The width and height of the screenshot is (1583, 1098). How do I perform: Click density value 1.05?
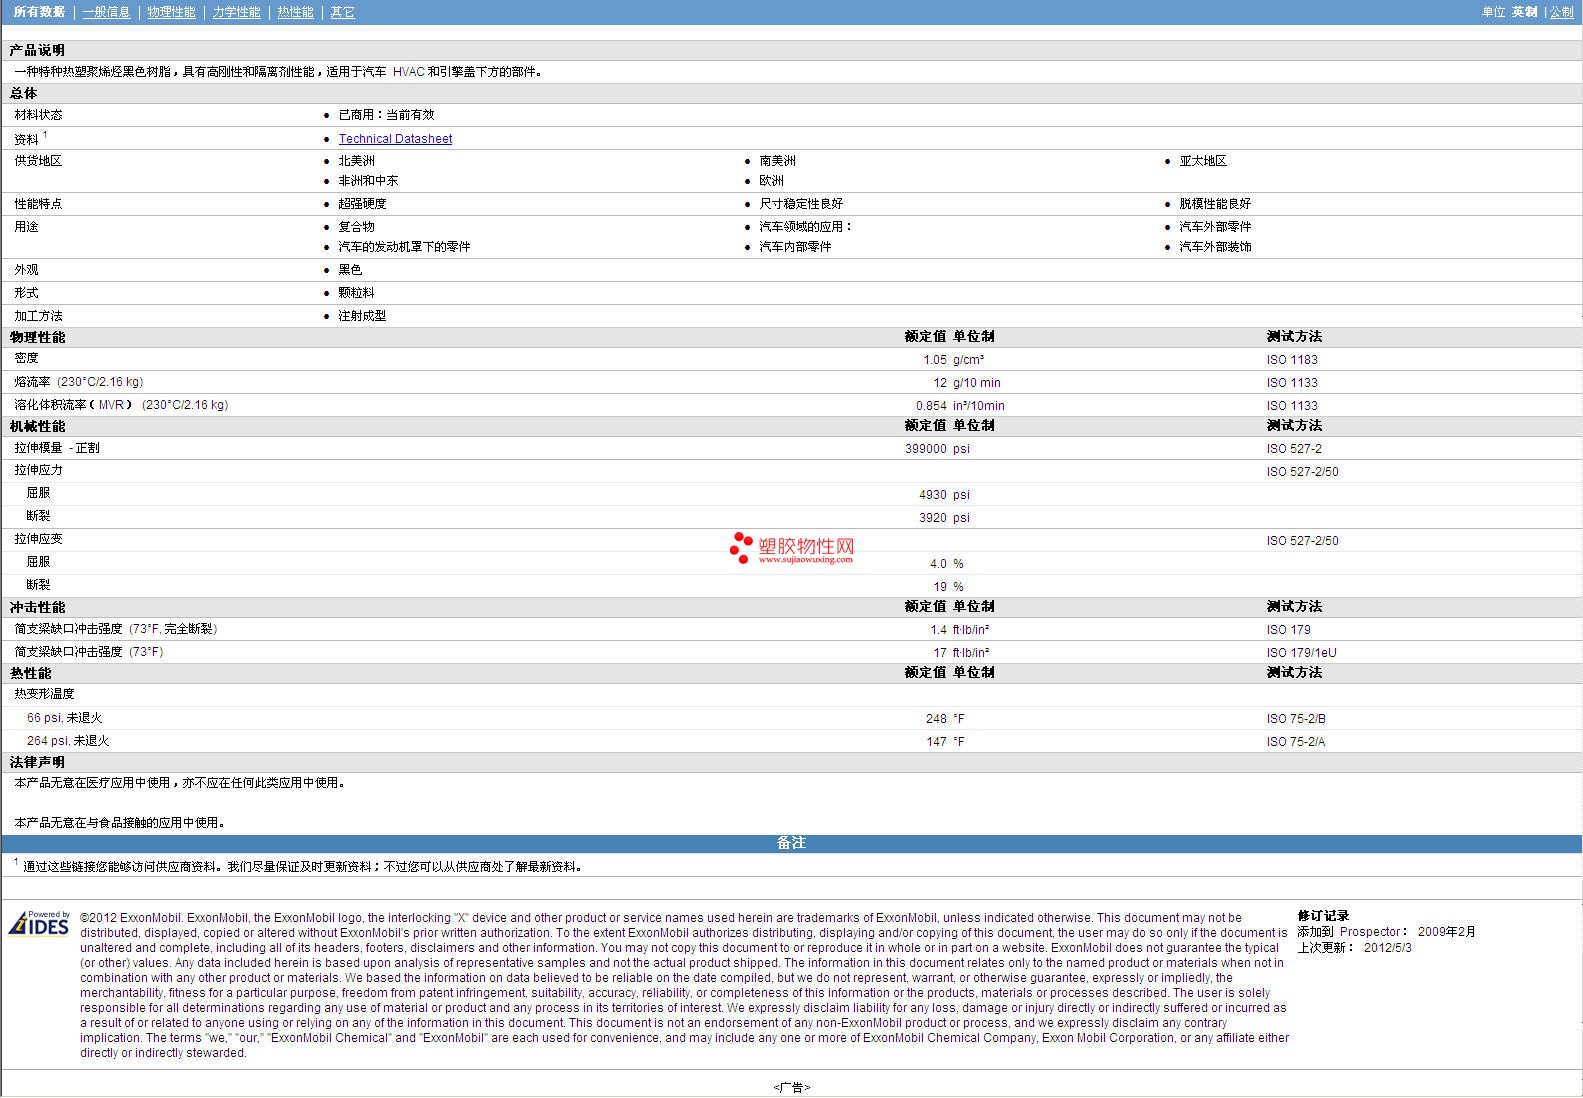934,360
